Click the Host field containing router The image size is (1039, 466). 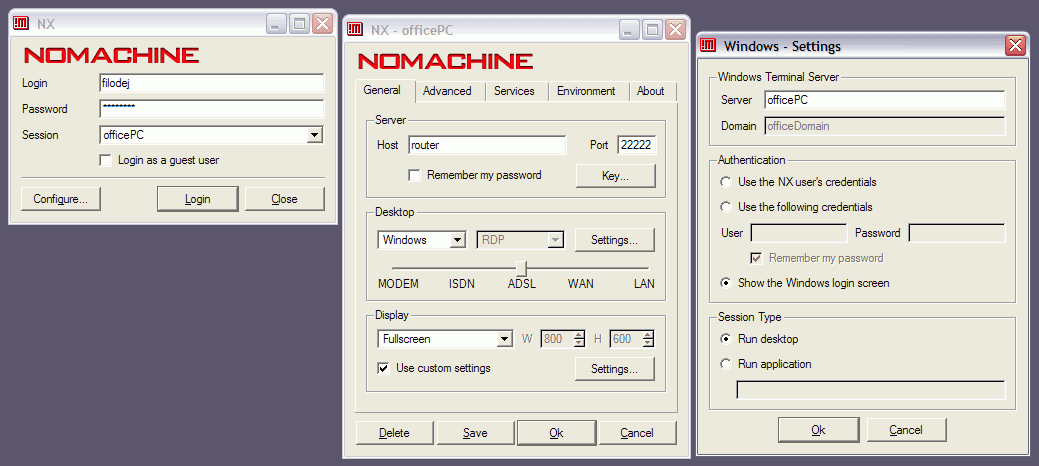pos(487,145)
